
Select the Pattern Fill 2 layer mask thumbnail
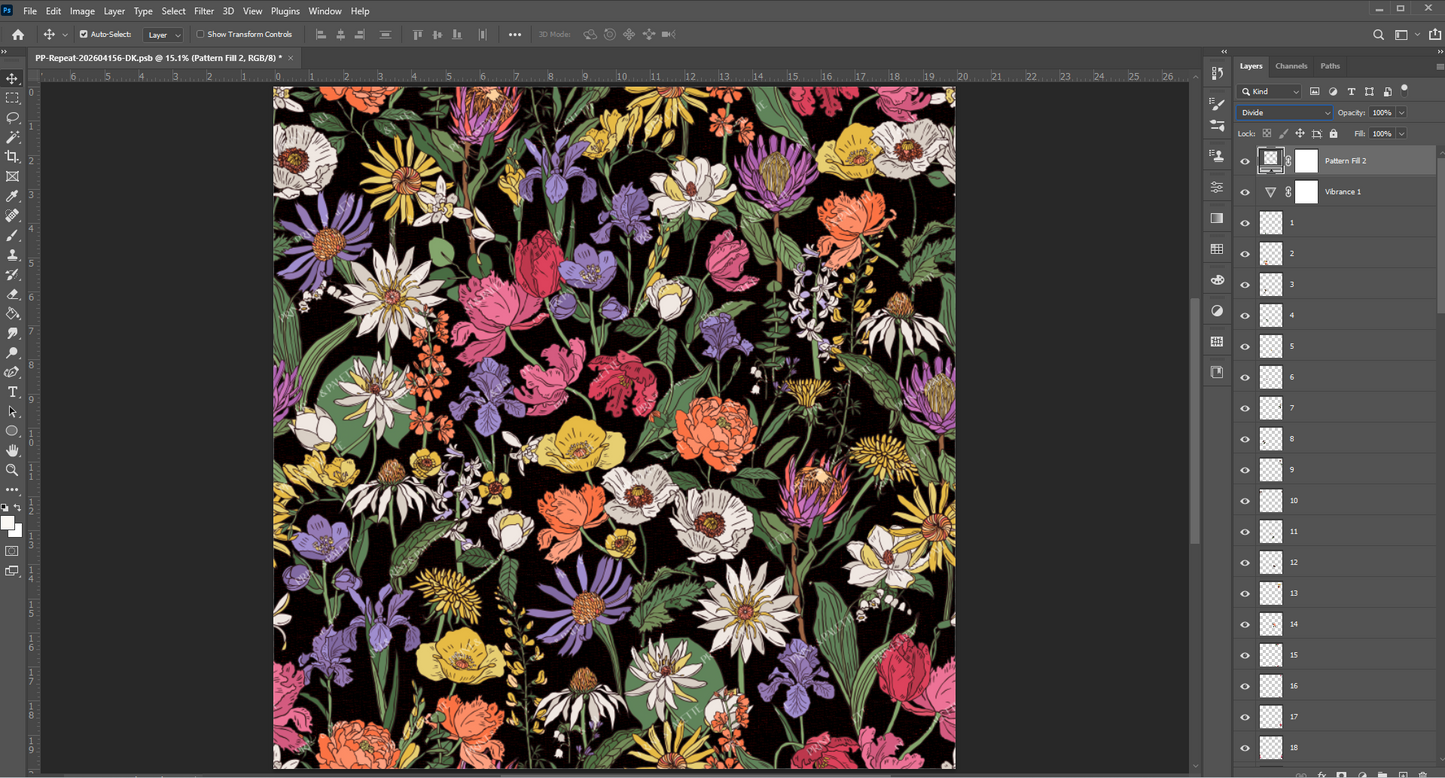pyautogui.click(x=1307, y=161)
